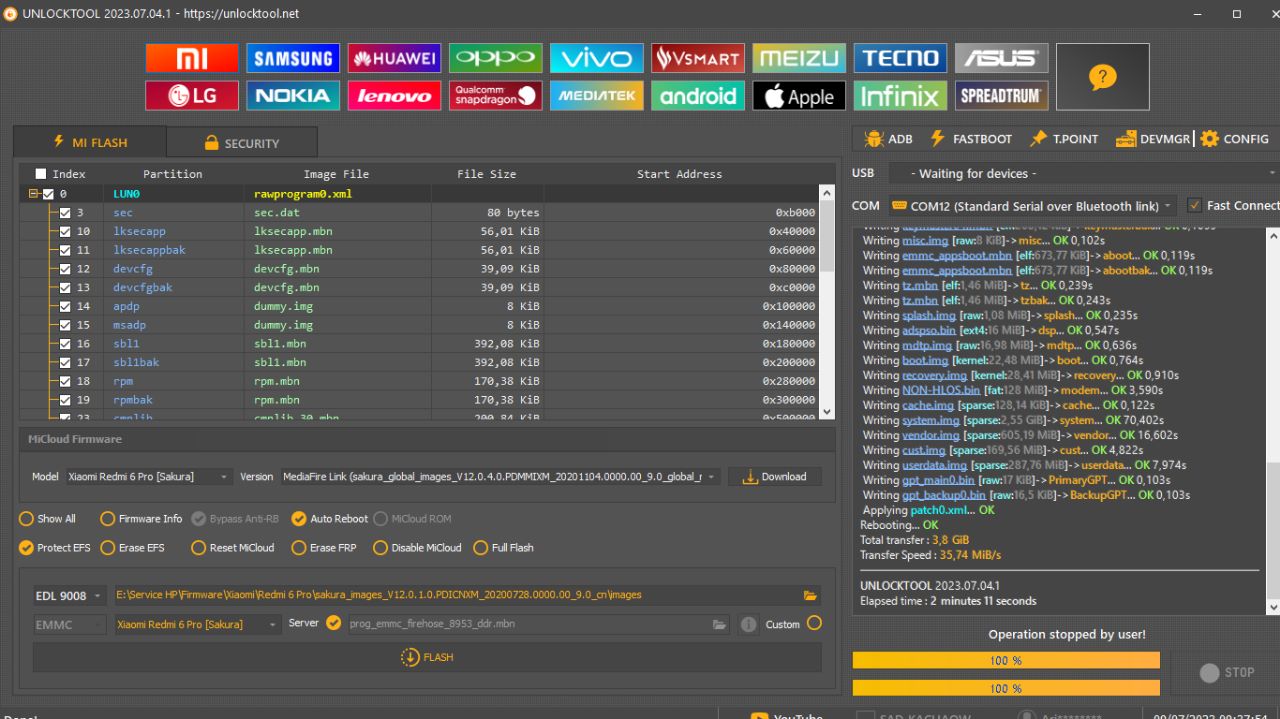Open the T.POINT test point viewer
The image size is (1280, 719).
(x=1064, y=139)
